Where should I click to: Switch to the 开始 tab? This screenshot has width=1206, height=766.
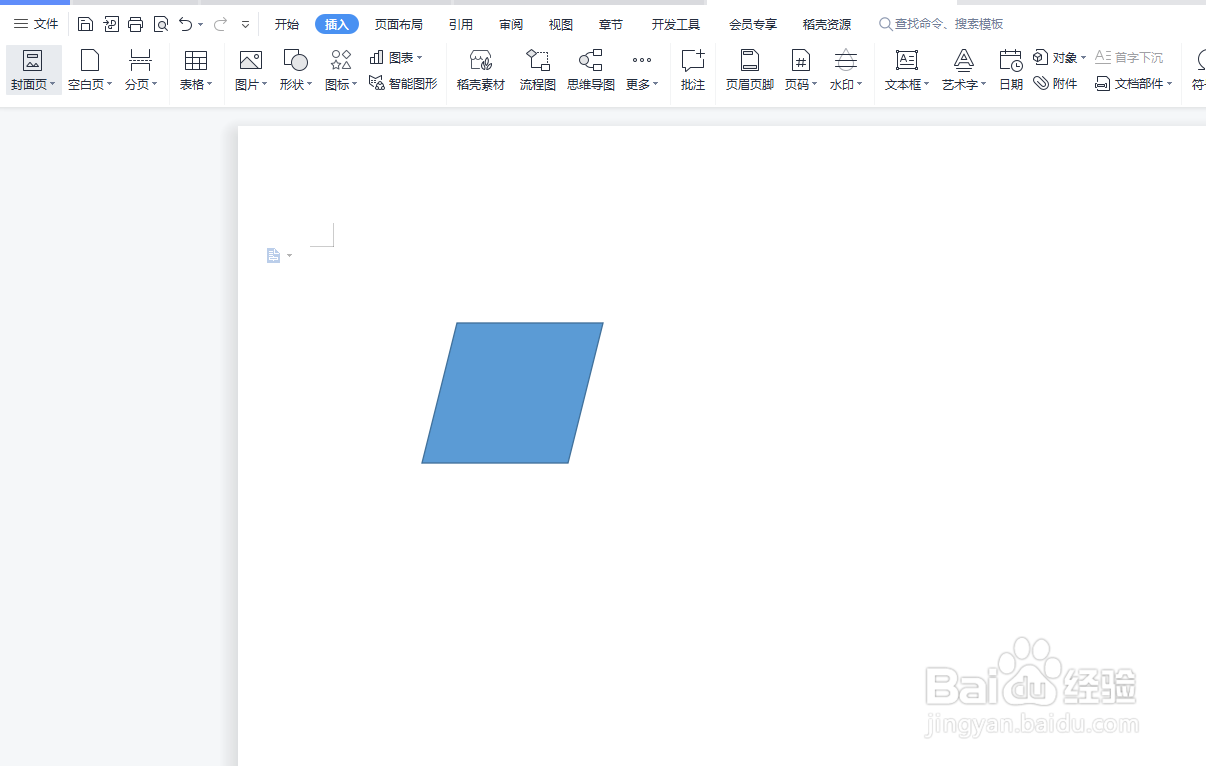[x=287, y=24]
